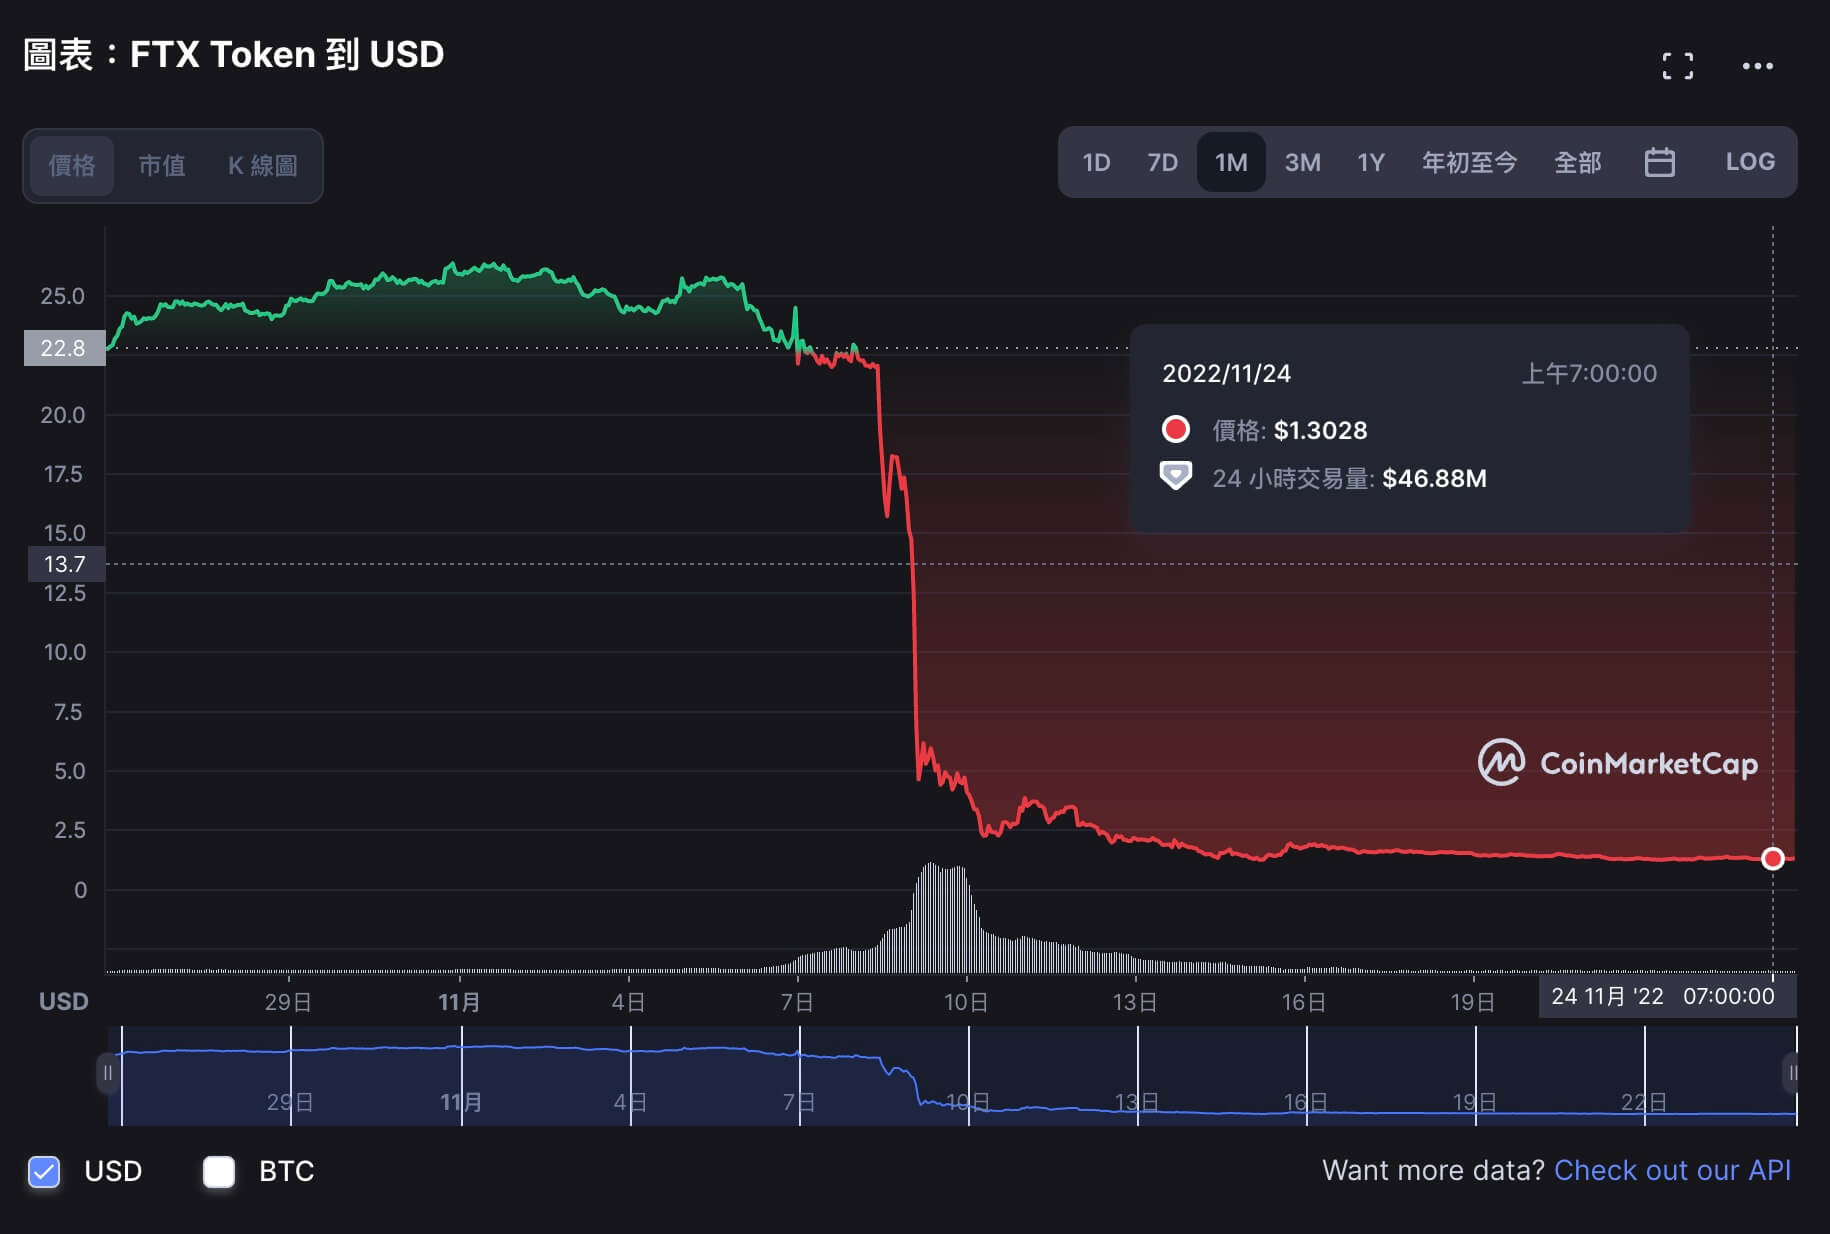Select the 1D time range

(1096, 162)
